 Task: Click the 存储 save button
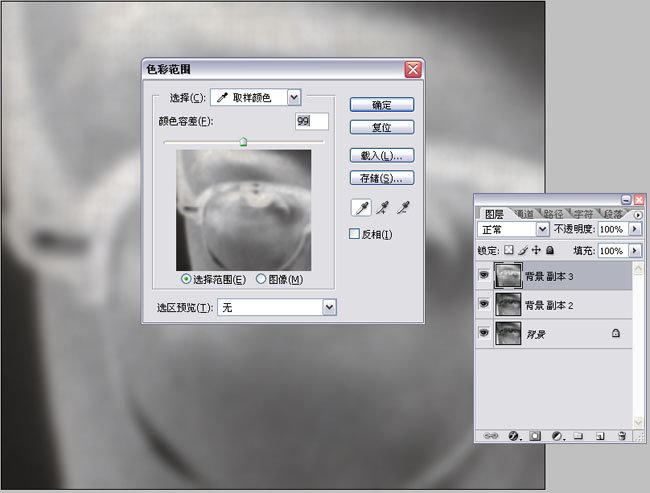(x=382, y=178)
